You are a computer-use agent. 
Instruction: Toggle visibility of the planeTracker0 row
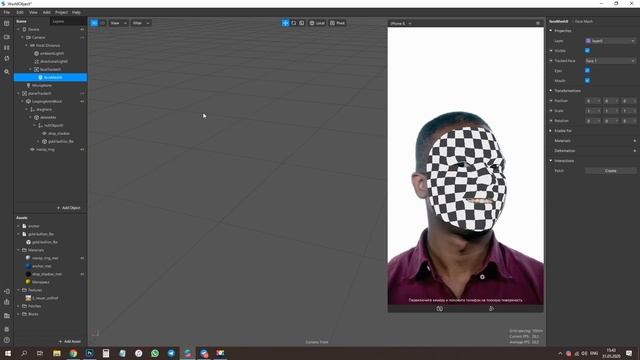82,93
